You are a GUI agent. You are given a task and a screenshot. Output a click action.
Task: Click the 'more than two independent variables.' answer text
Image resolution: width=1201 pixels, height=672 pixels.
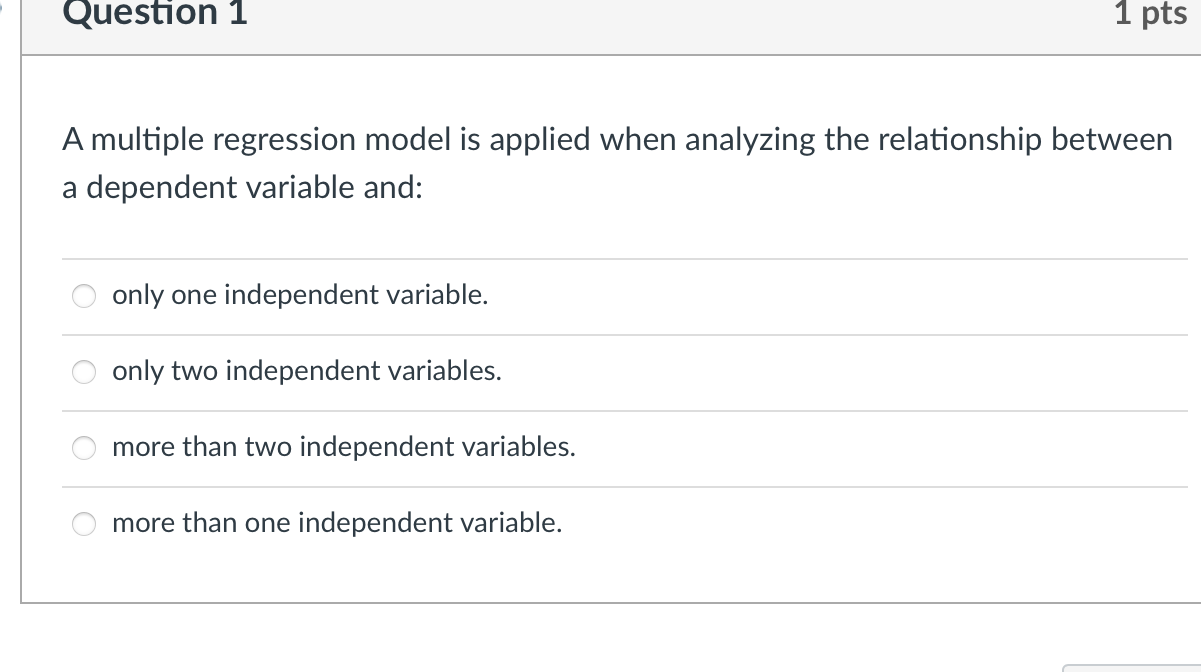coord(344,447)
